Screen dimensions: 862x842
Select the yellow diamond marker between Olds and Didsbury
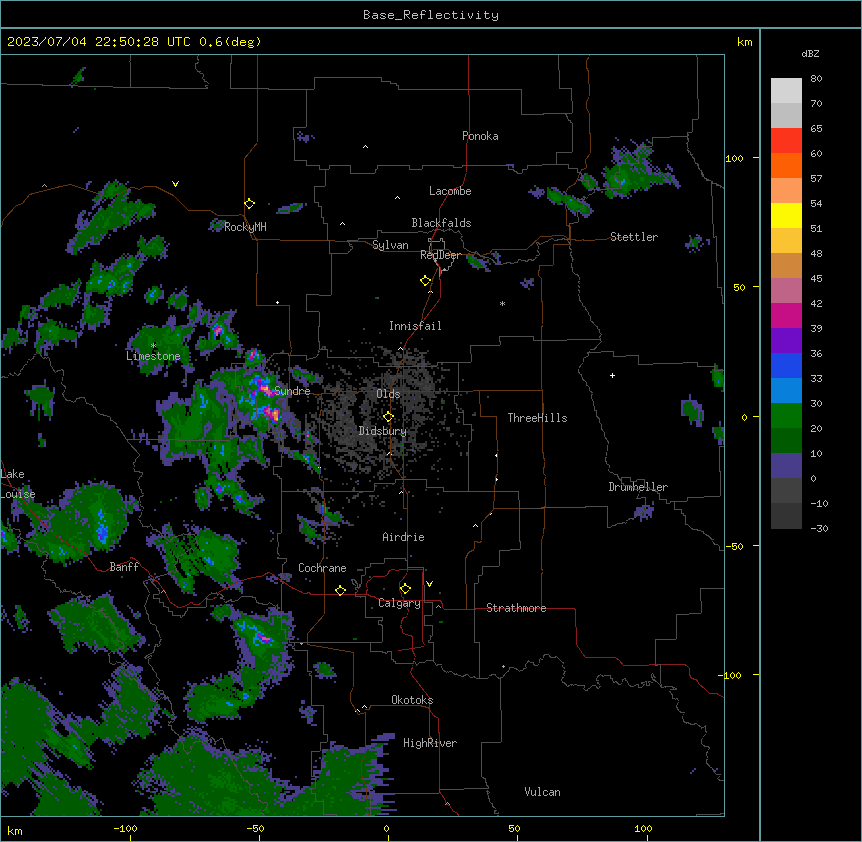[388, 416]
